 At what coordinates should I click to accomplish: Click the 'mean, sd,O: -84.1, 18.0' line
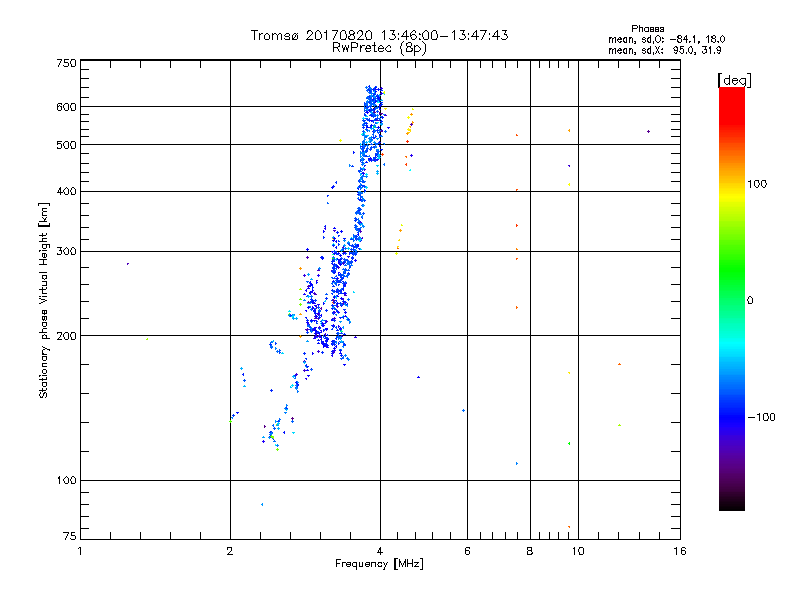point(666,39)
